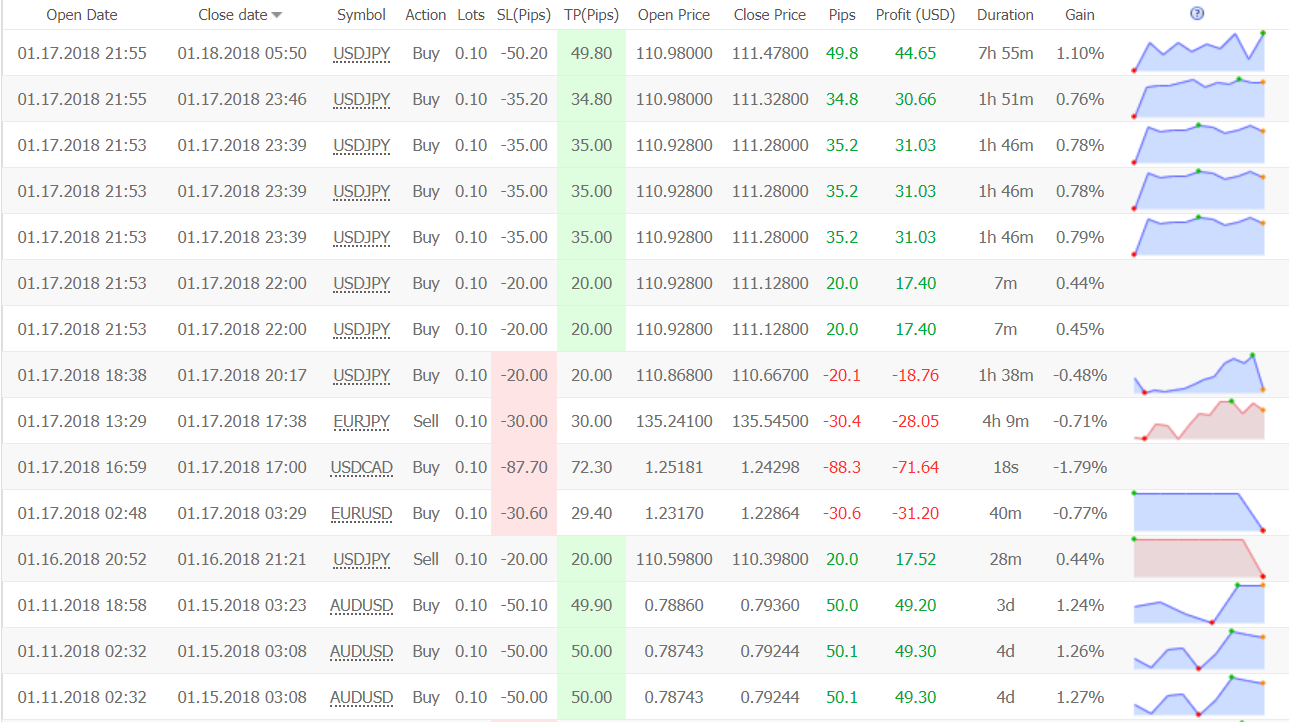Viewport: 1289px width, 722px height.
Task: View sparkline chart for the 0.76% gain trade
Action: coord(1198,98)
